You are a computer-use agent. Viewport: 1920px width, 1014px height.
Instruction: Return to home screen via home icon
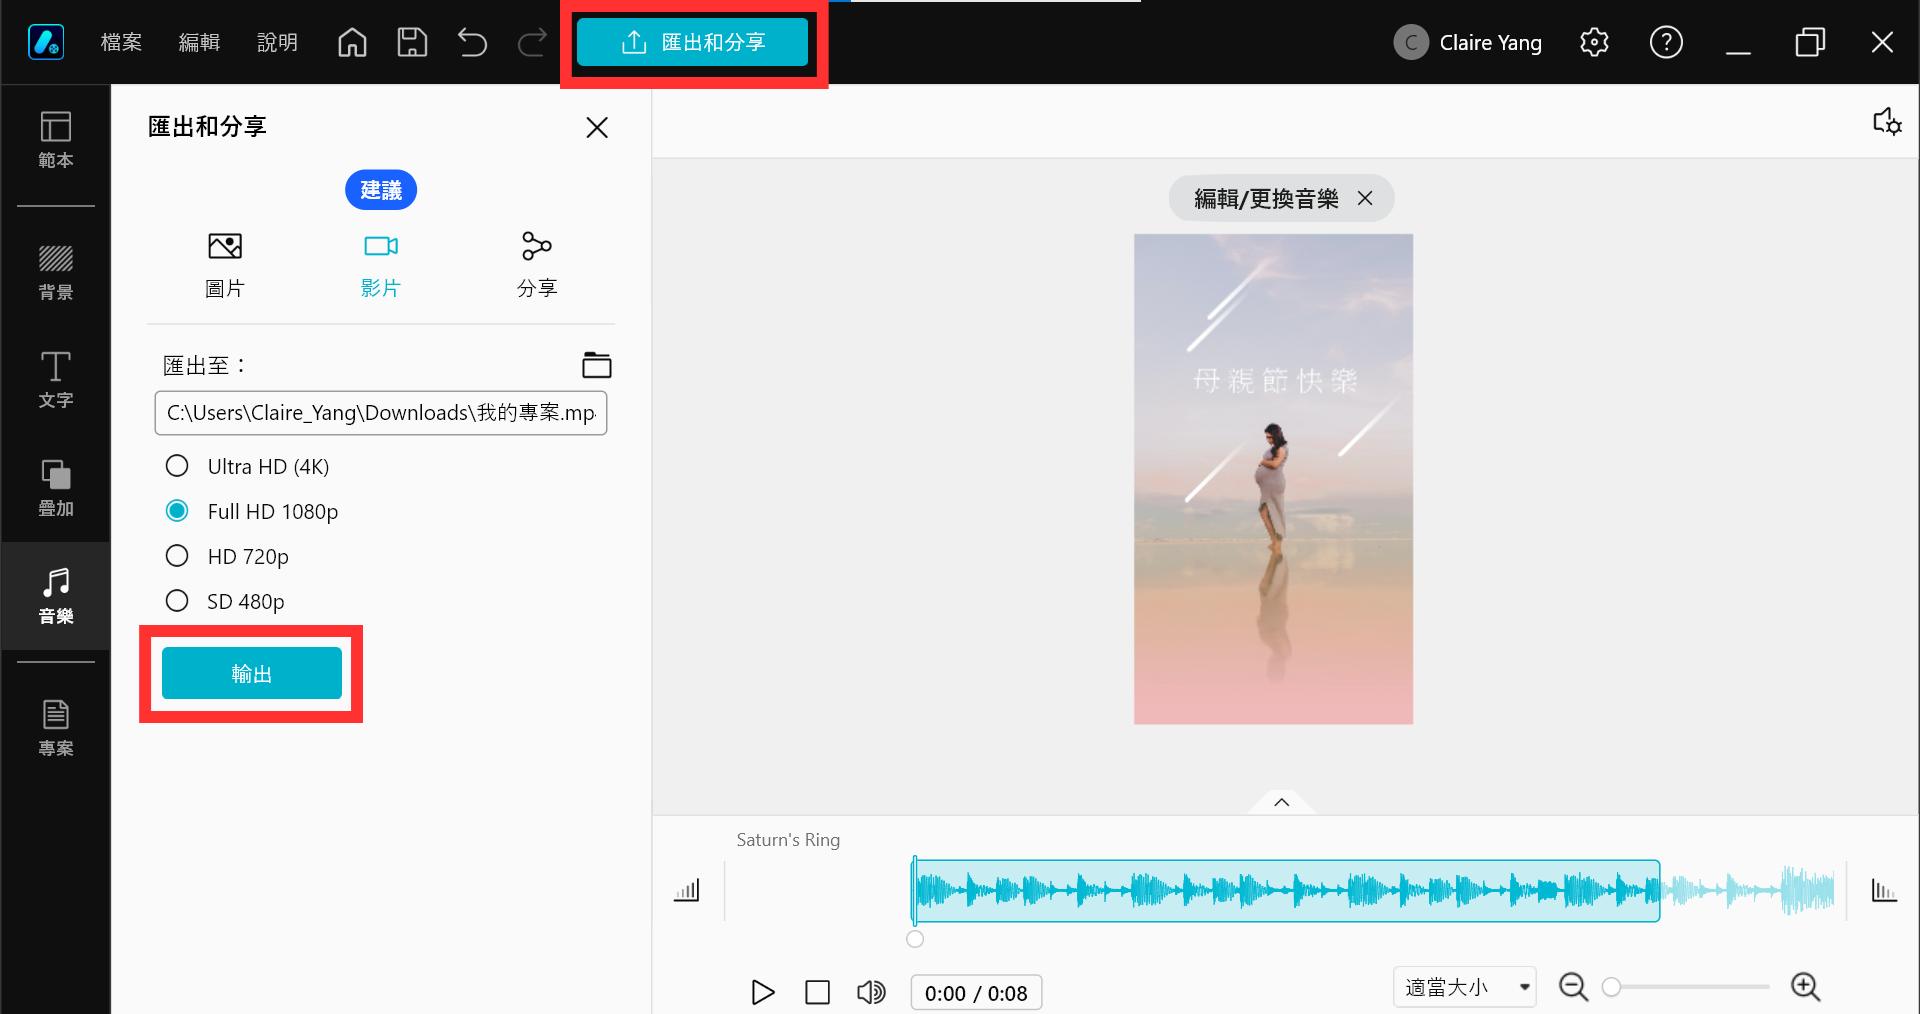click(351, 42)
